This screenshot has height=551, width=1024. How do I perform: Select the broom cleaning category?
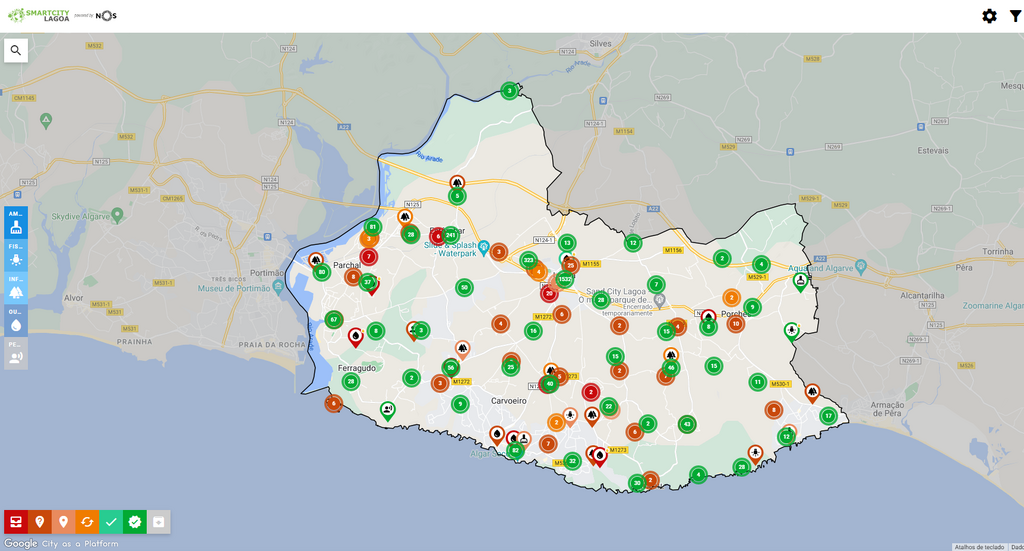[x=16, y=222]
